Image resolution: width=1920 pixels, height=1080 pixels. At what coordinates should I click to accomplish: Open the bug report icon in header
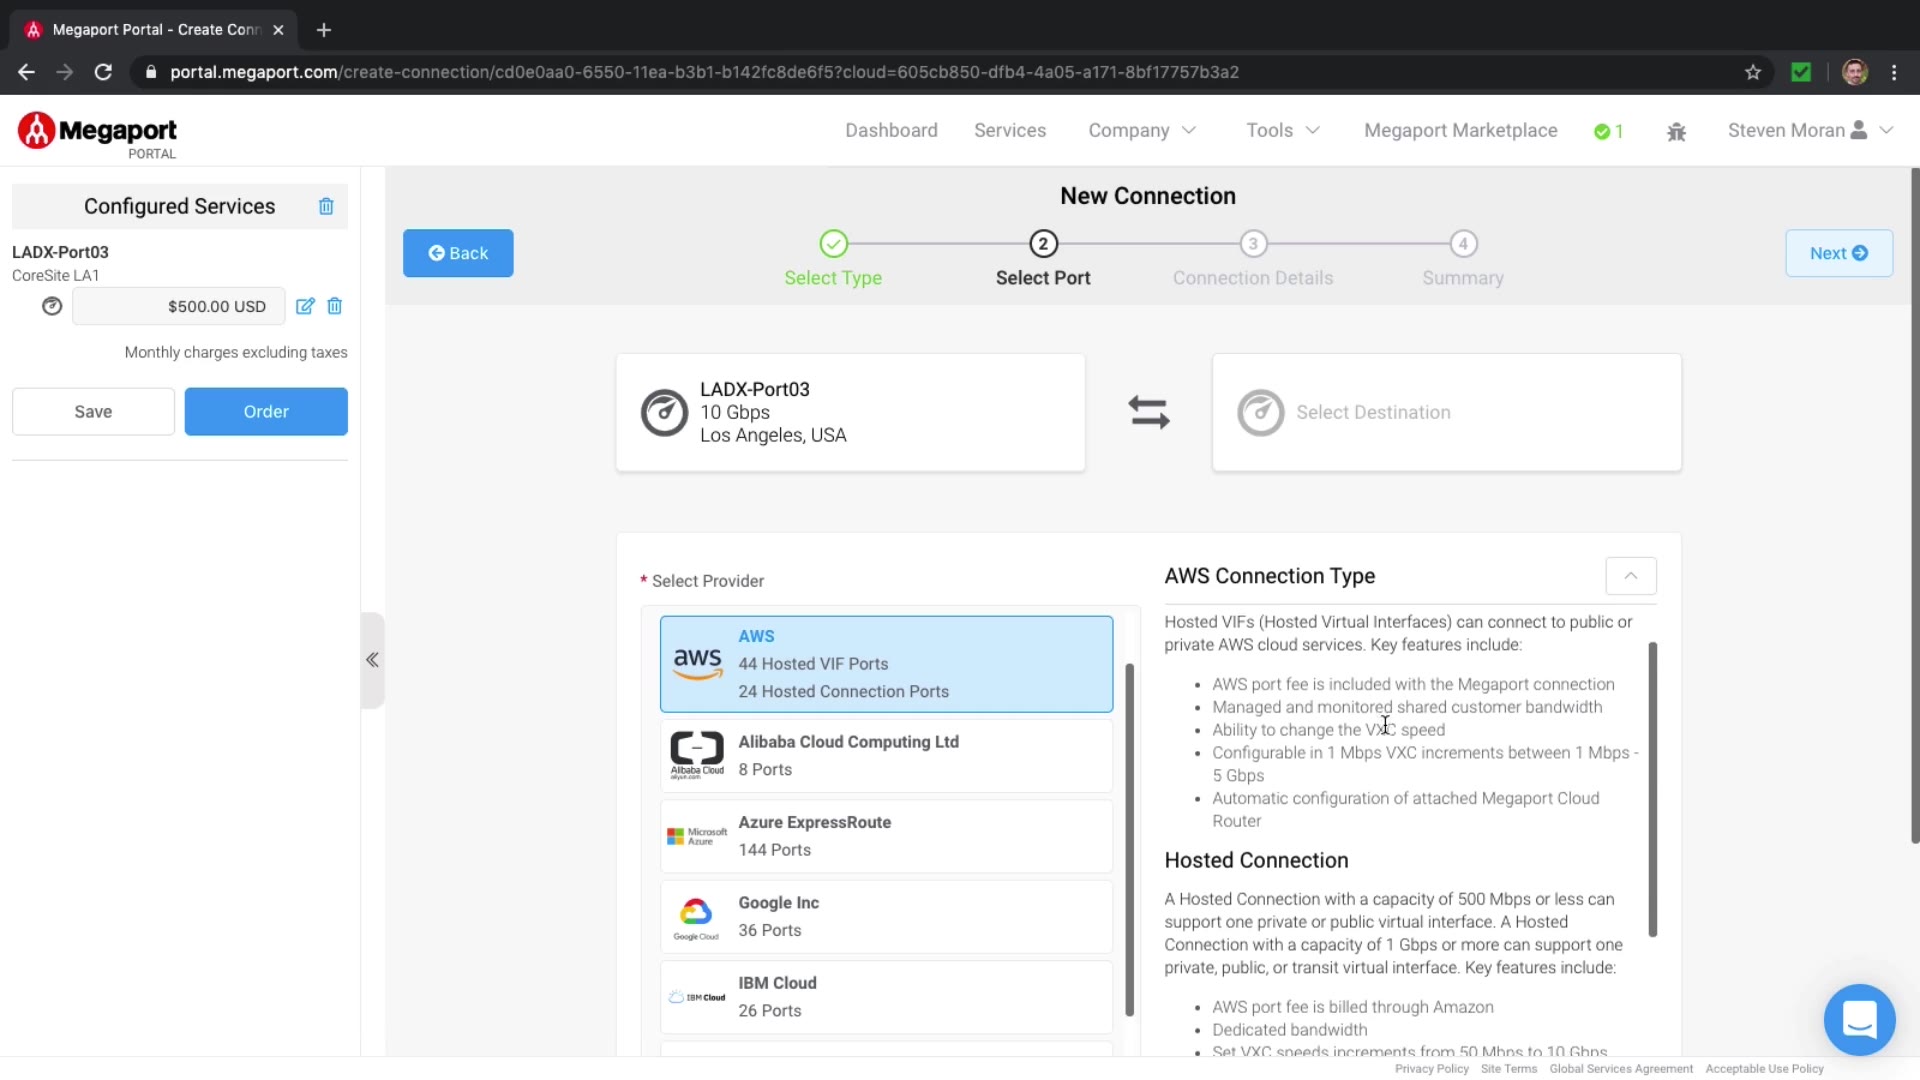click(x=1677, y=131)
